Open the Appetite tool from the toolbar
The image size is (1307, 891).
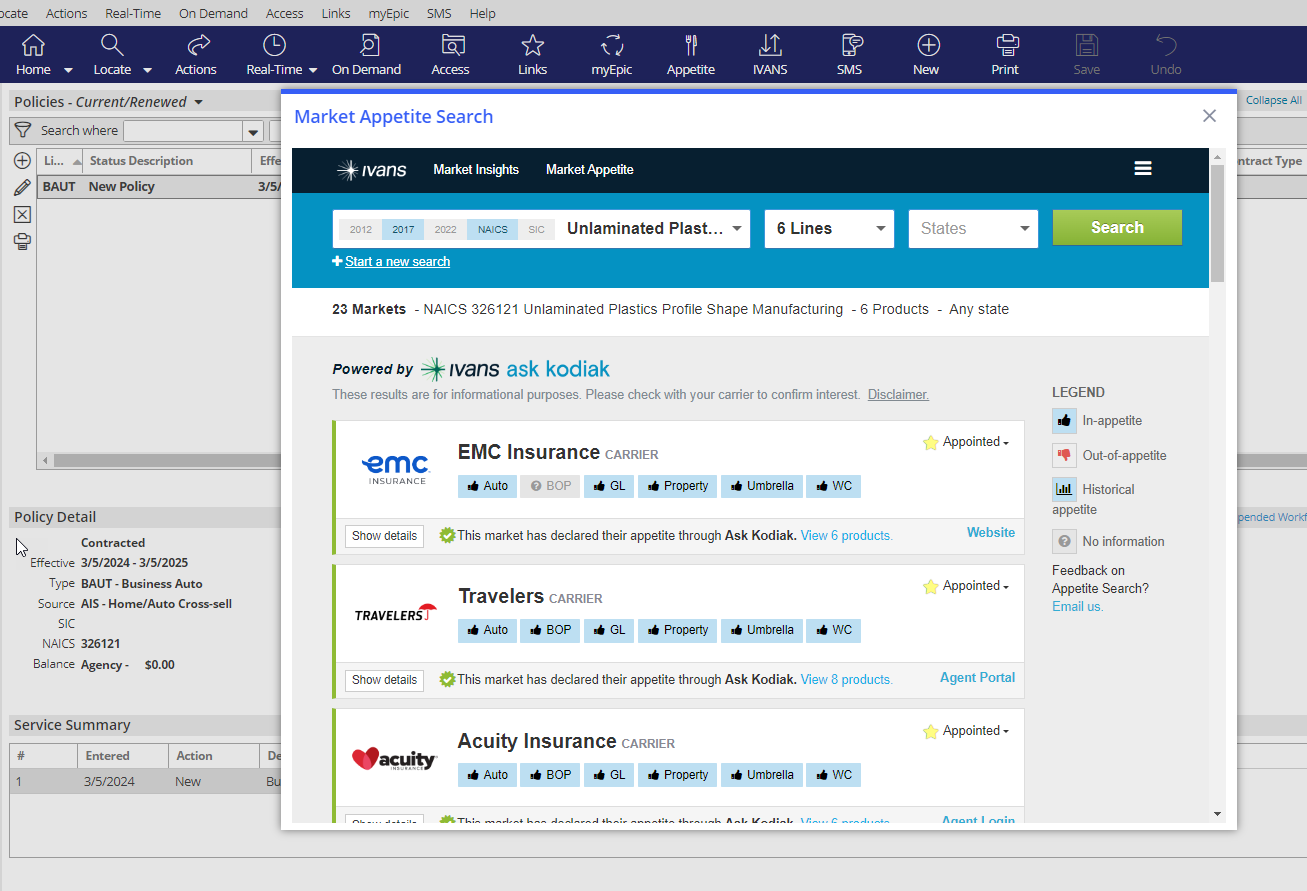pyautogui.click(x=690, y=54)
